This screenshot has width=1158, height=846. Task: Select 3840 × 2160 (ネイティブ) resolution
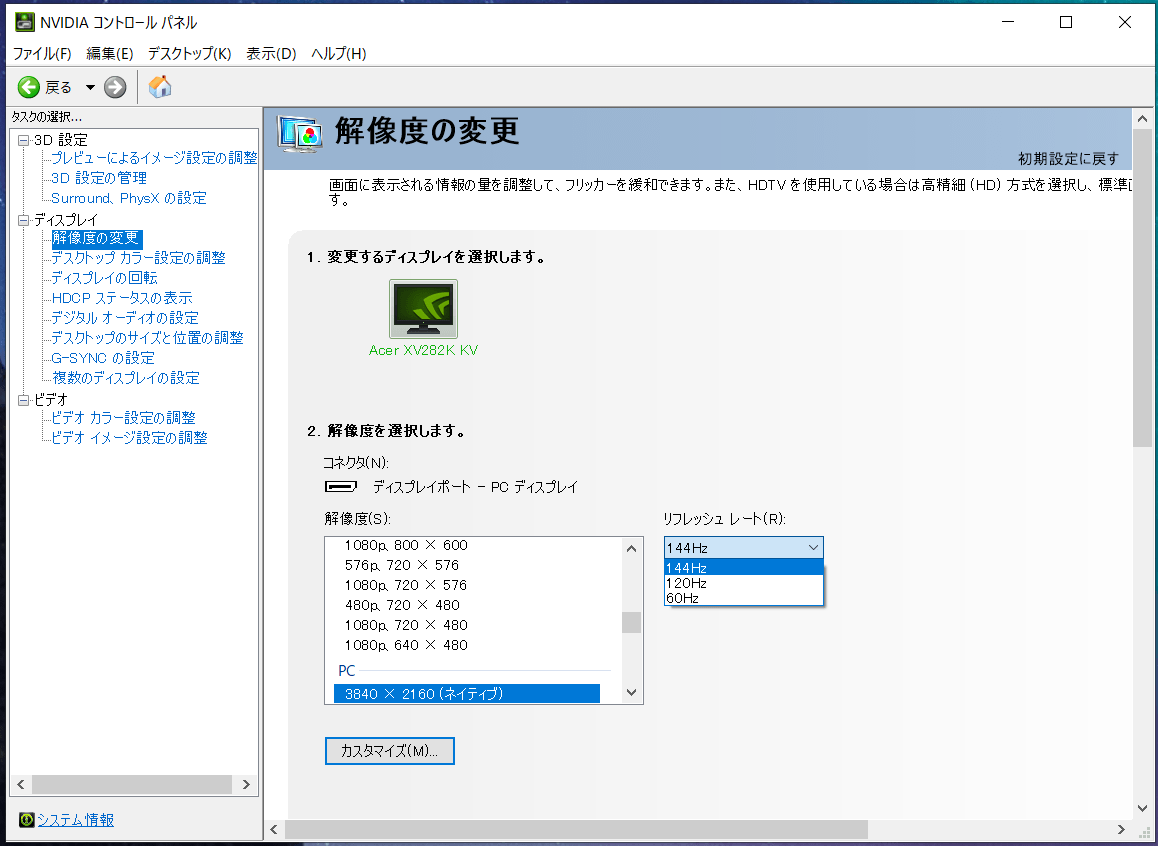pyautogui.click(x=467, y=693)
